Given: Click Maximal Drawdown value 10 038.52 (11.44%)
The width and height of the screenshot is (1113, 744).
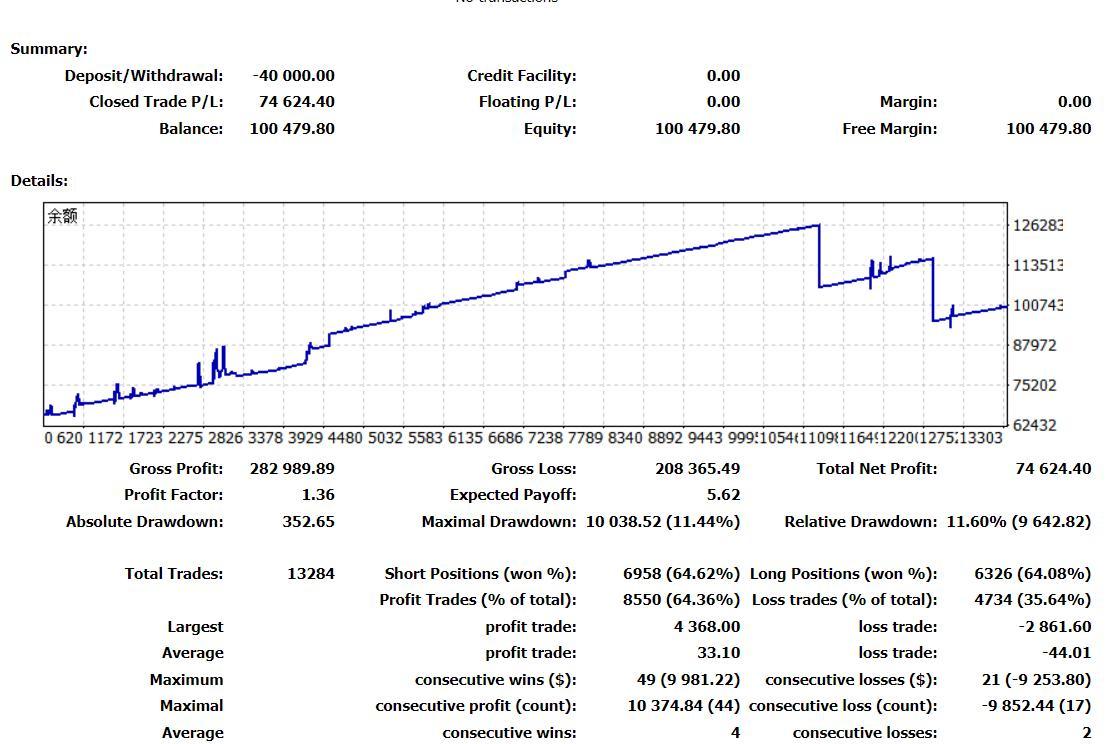Looking at the screenshot, I should (662, 523).
